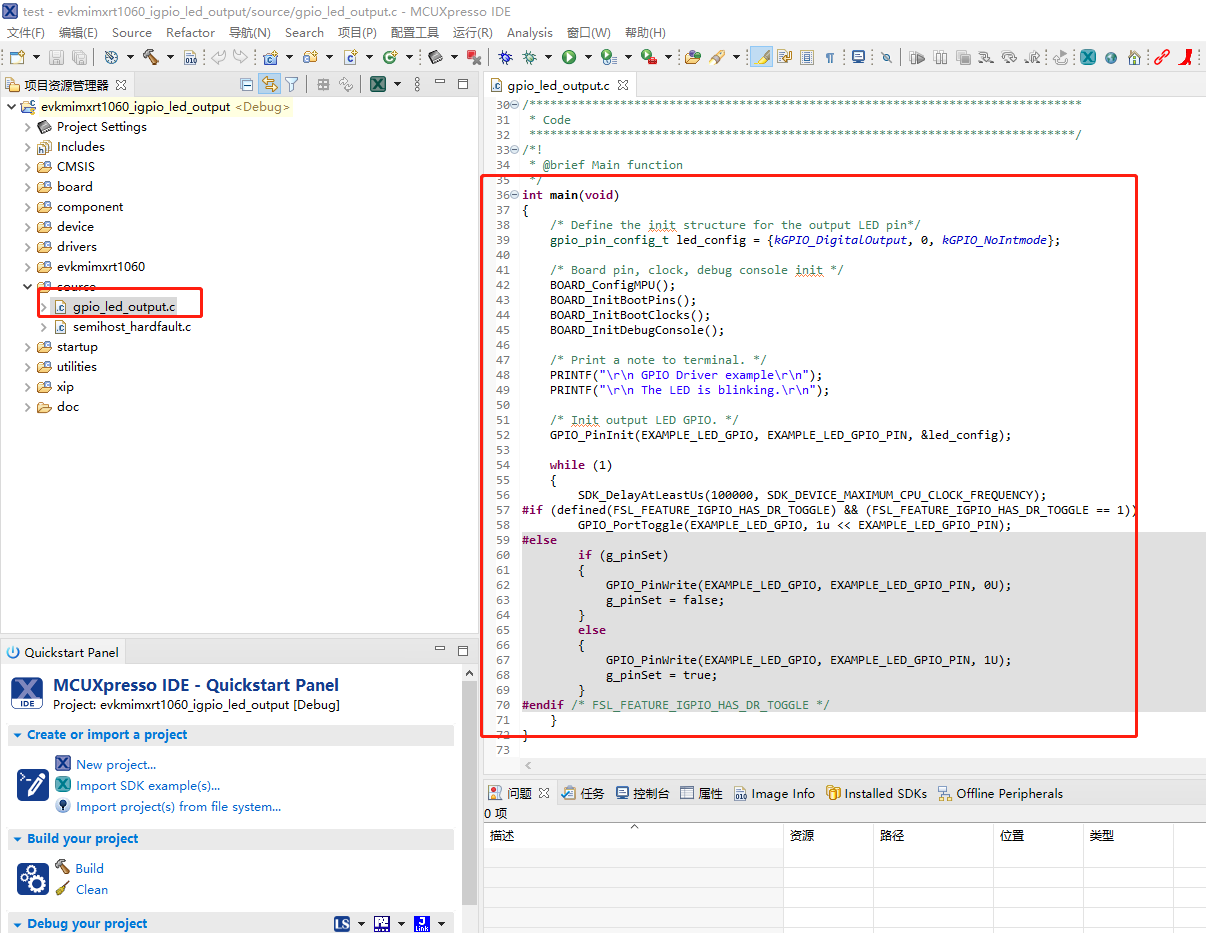This screenshot has width=1206, height=933.
Task: Switch to the Installed SDKs tab
Action: pos(877,793)
